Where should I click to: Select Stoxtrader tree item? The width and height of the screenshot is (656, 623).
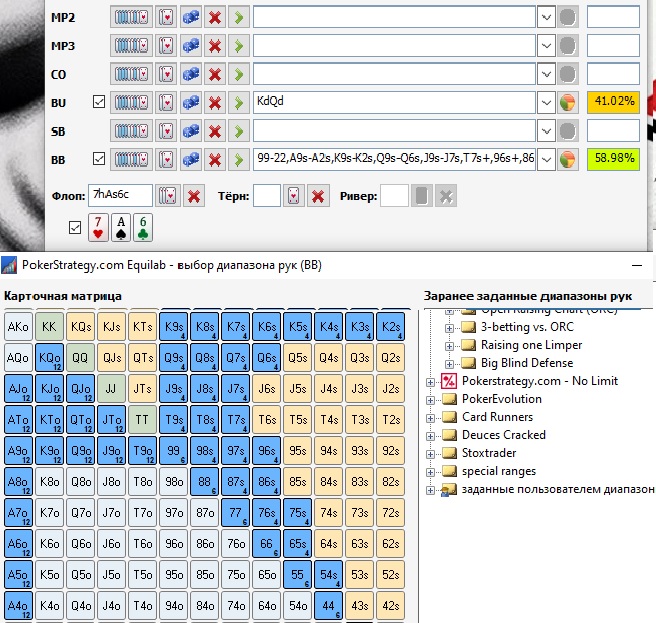(x=489, y=453)
